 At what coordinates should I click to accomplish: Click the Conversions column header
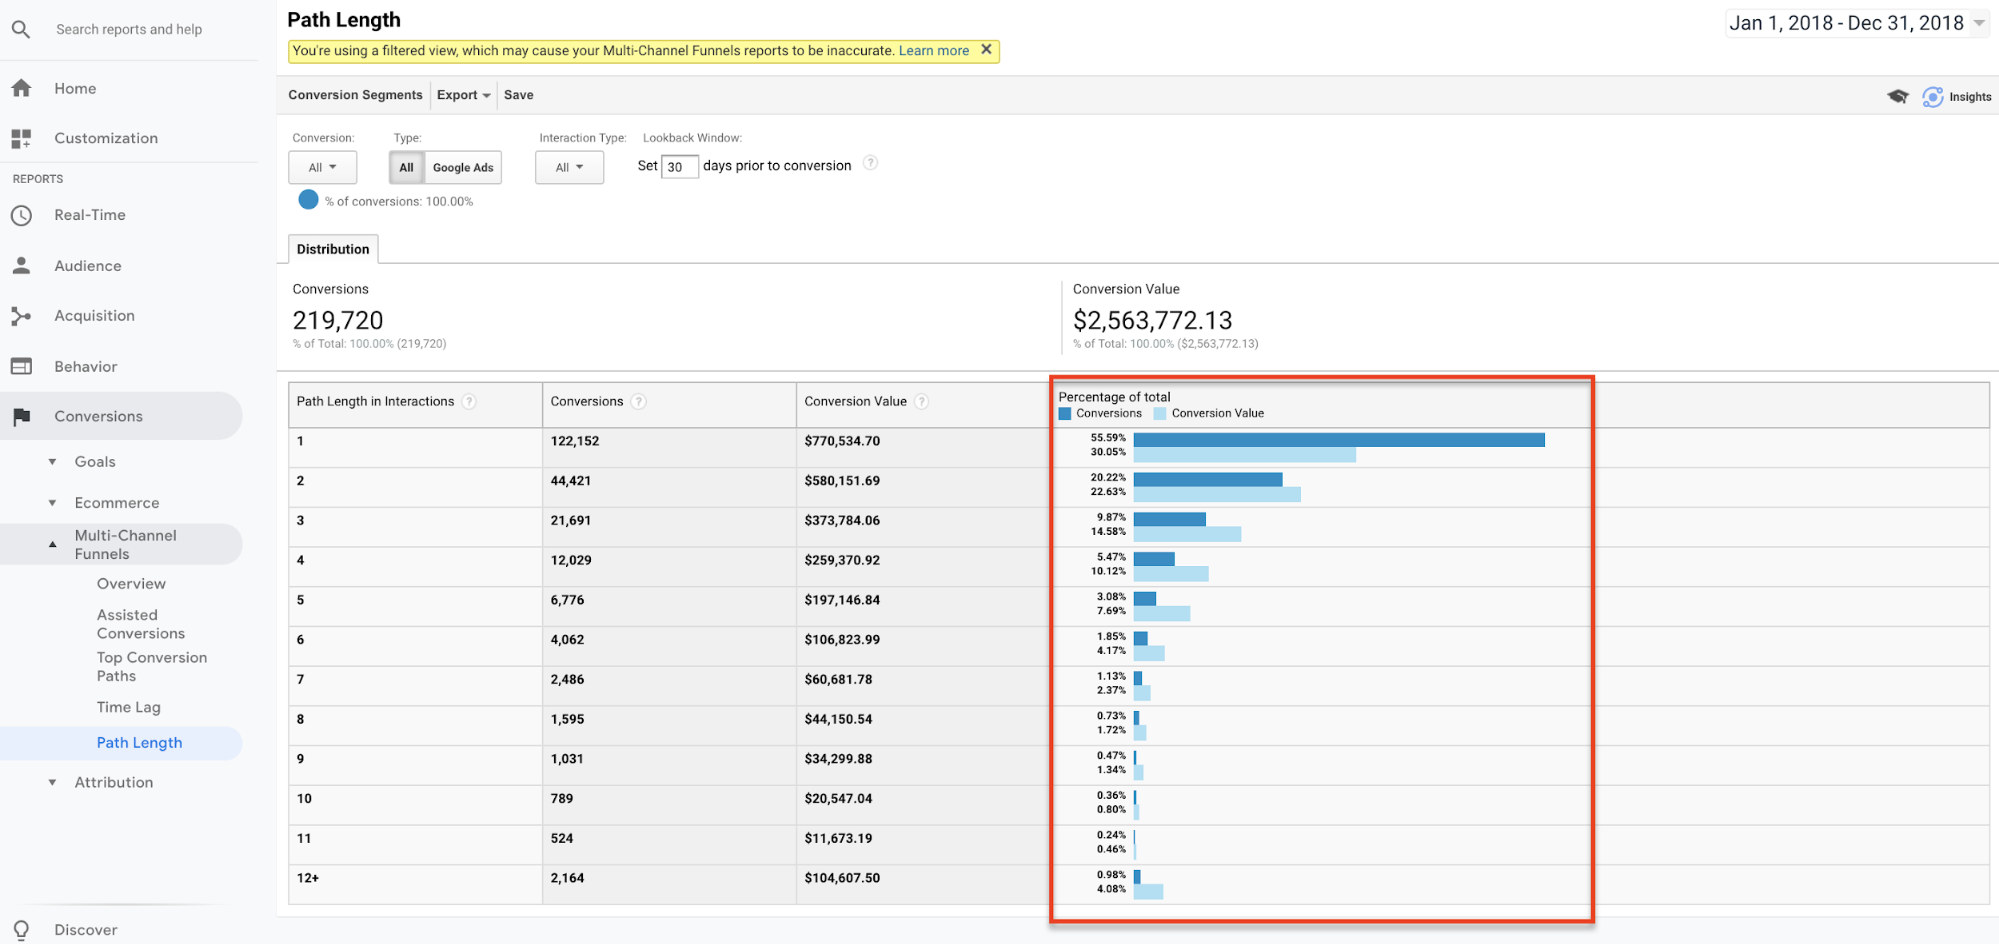[x=587, y=401]
